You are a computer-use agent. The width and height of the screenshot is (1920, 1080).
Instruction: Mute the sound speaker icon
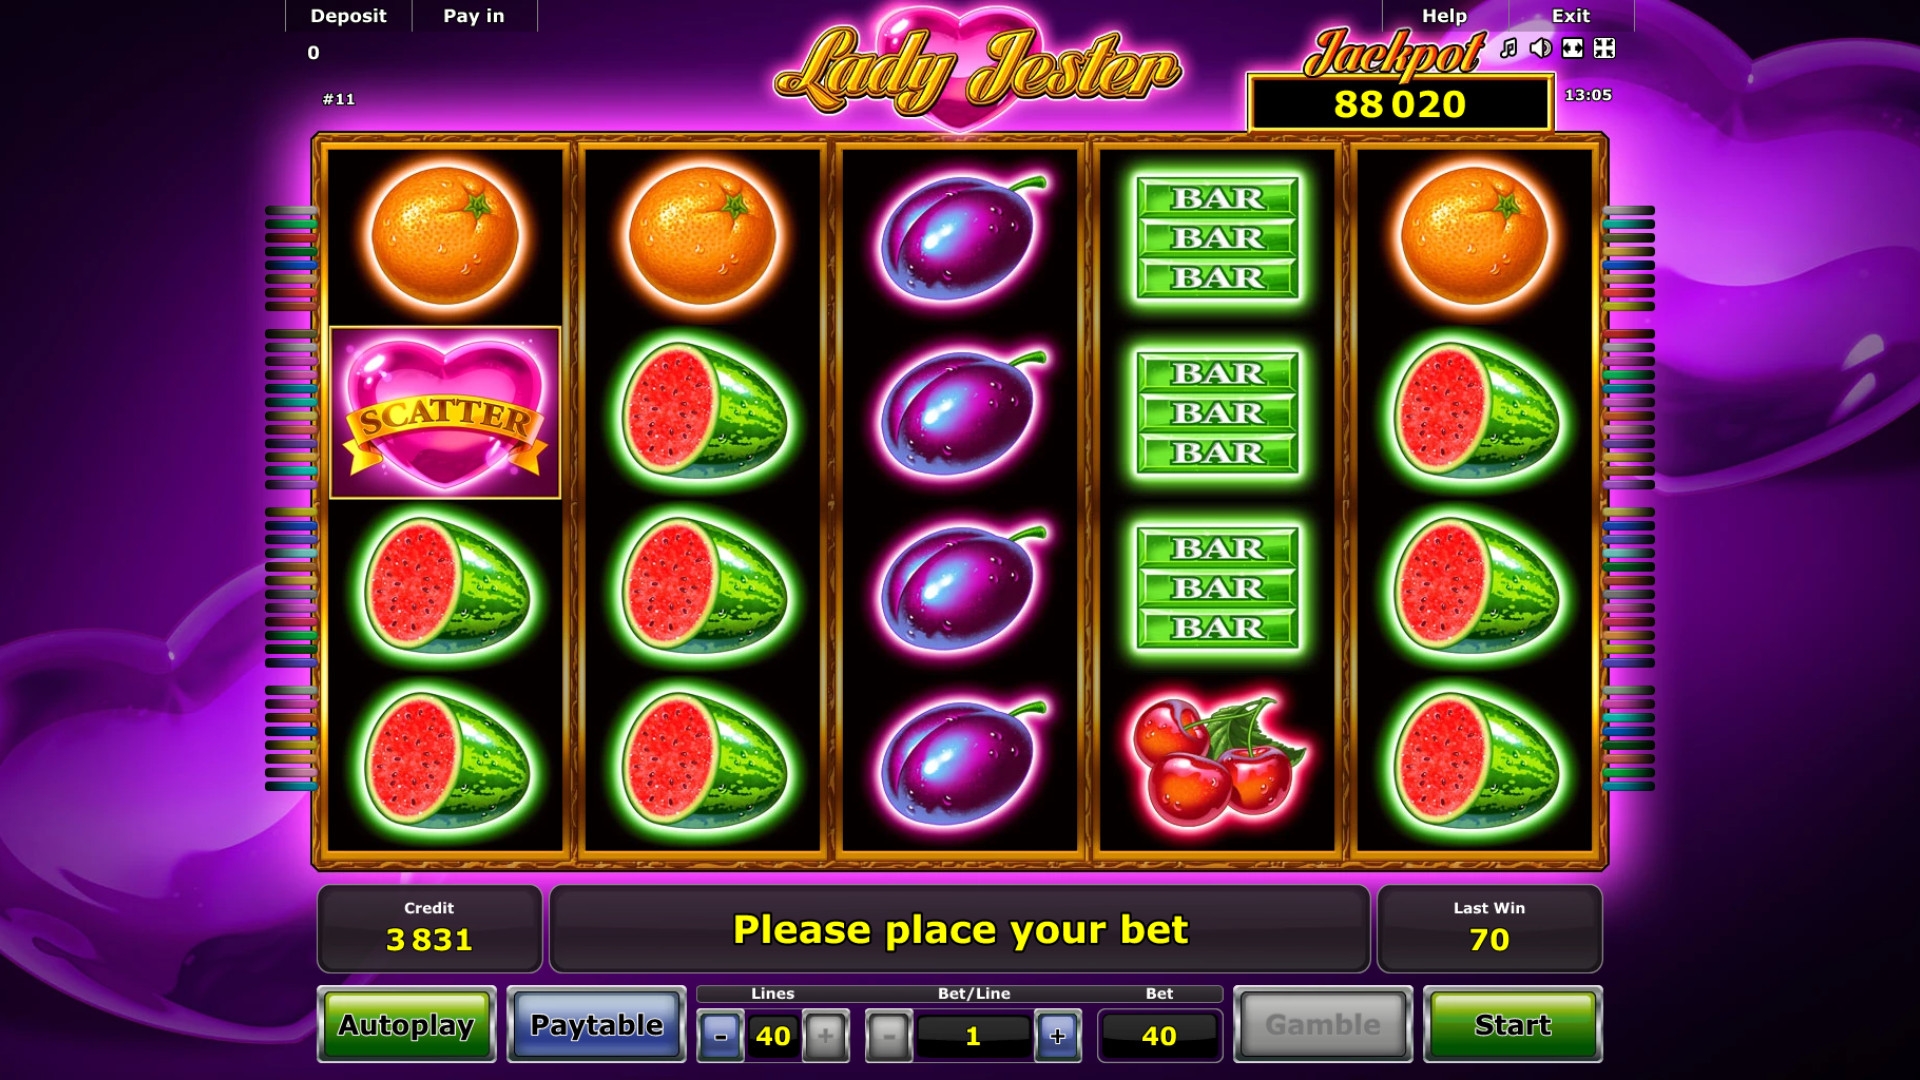click(1541, 48)
